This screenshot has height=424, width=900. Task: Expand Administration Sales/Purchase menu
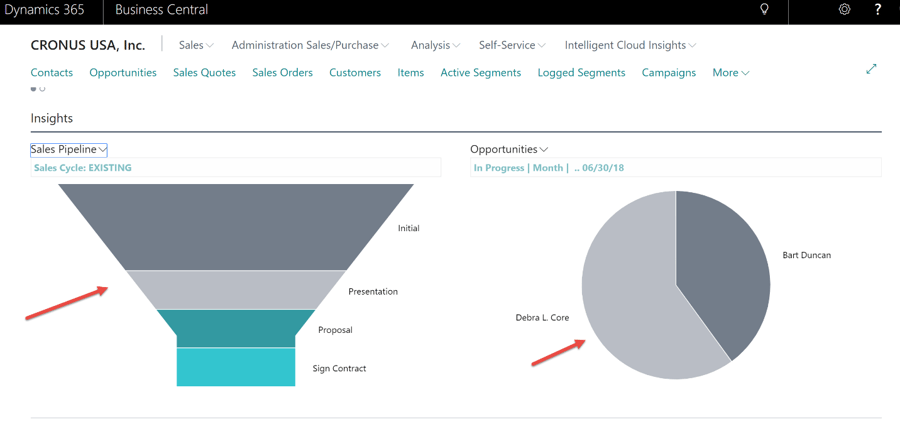311,45
